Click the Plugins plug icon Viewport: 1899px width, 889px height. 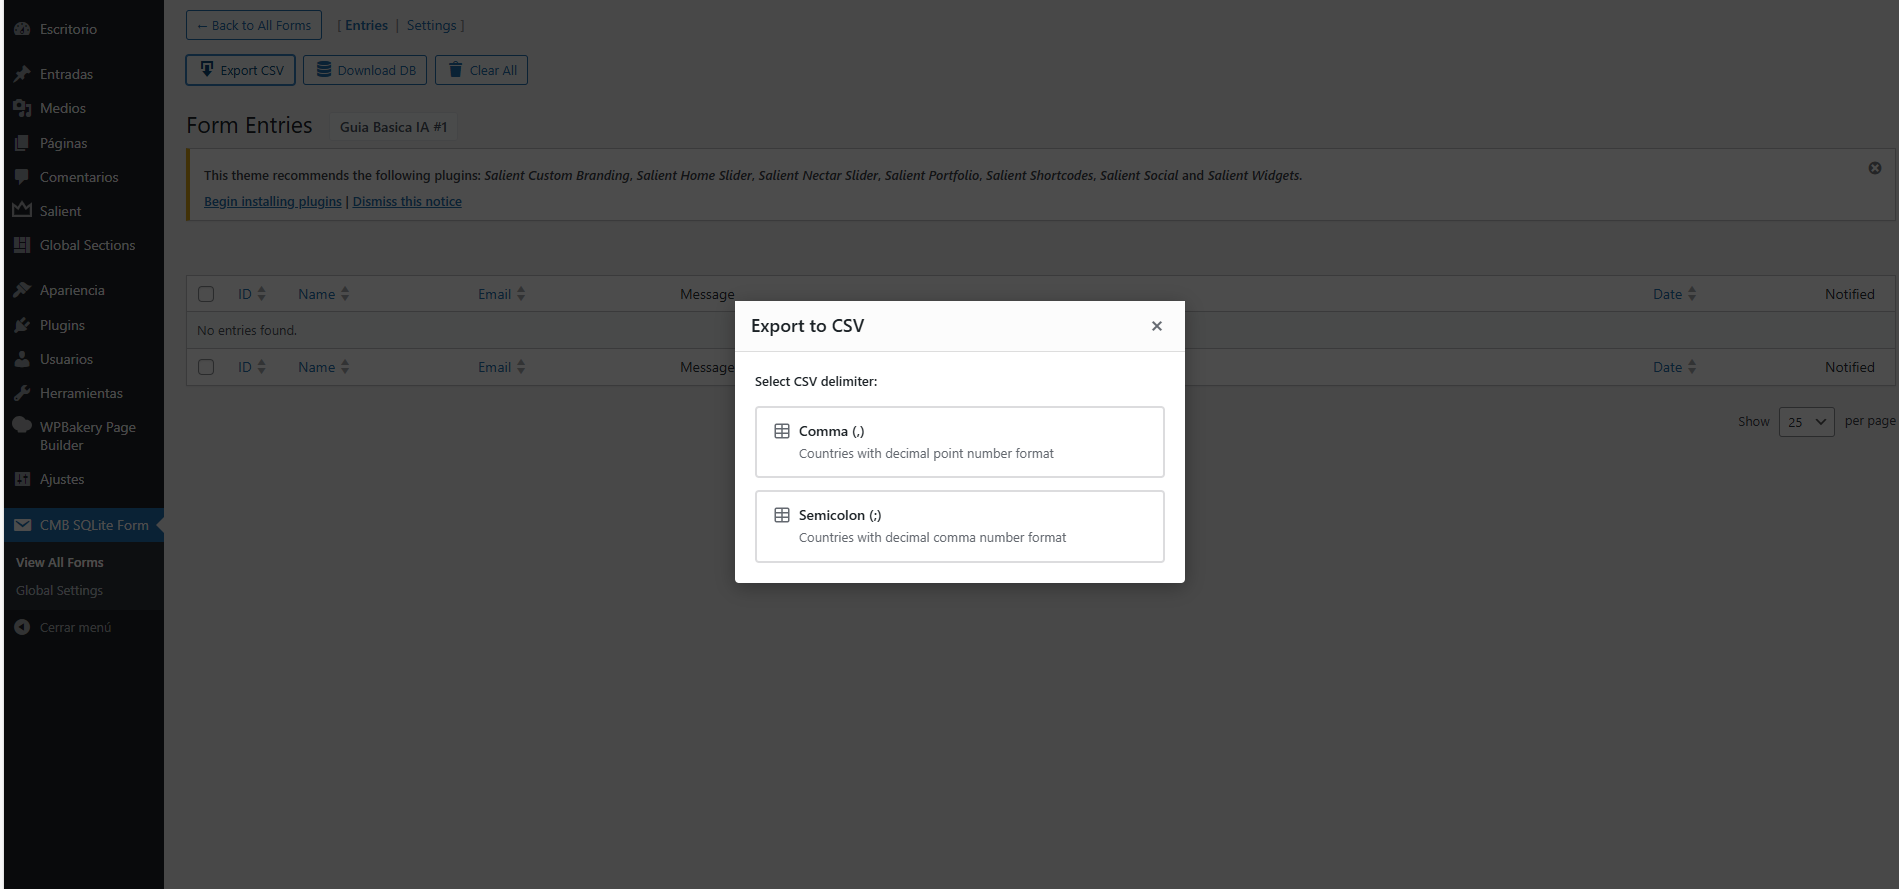22,325
